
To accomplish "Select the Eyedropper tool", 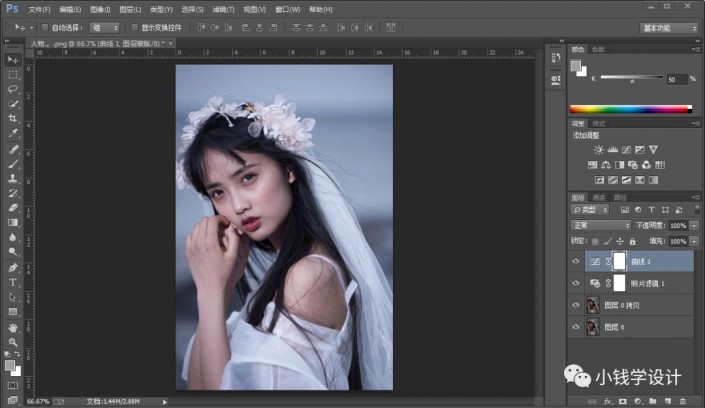I will click(13, 134).
